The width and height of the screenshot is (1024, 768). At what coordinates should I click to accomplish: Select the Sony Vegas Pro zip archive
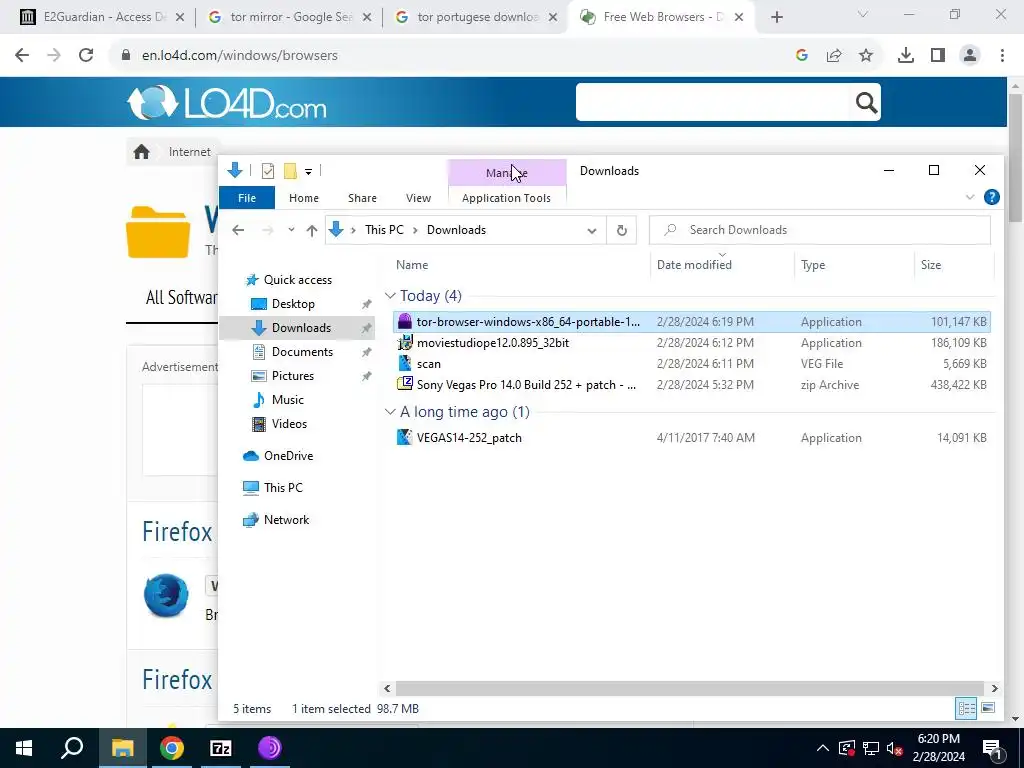(692, 385)
